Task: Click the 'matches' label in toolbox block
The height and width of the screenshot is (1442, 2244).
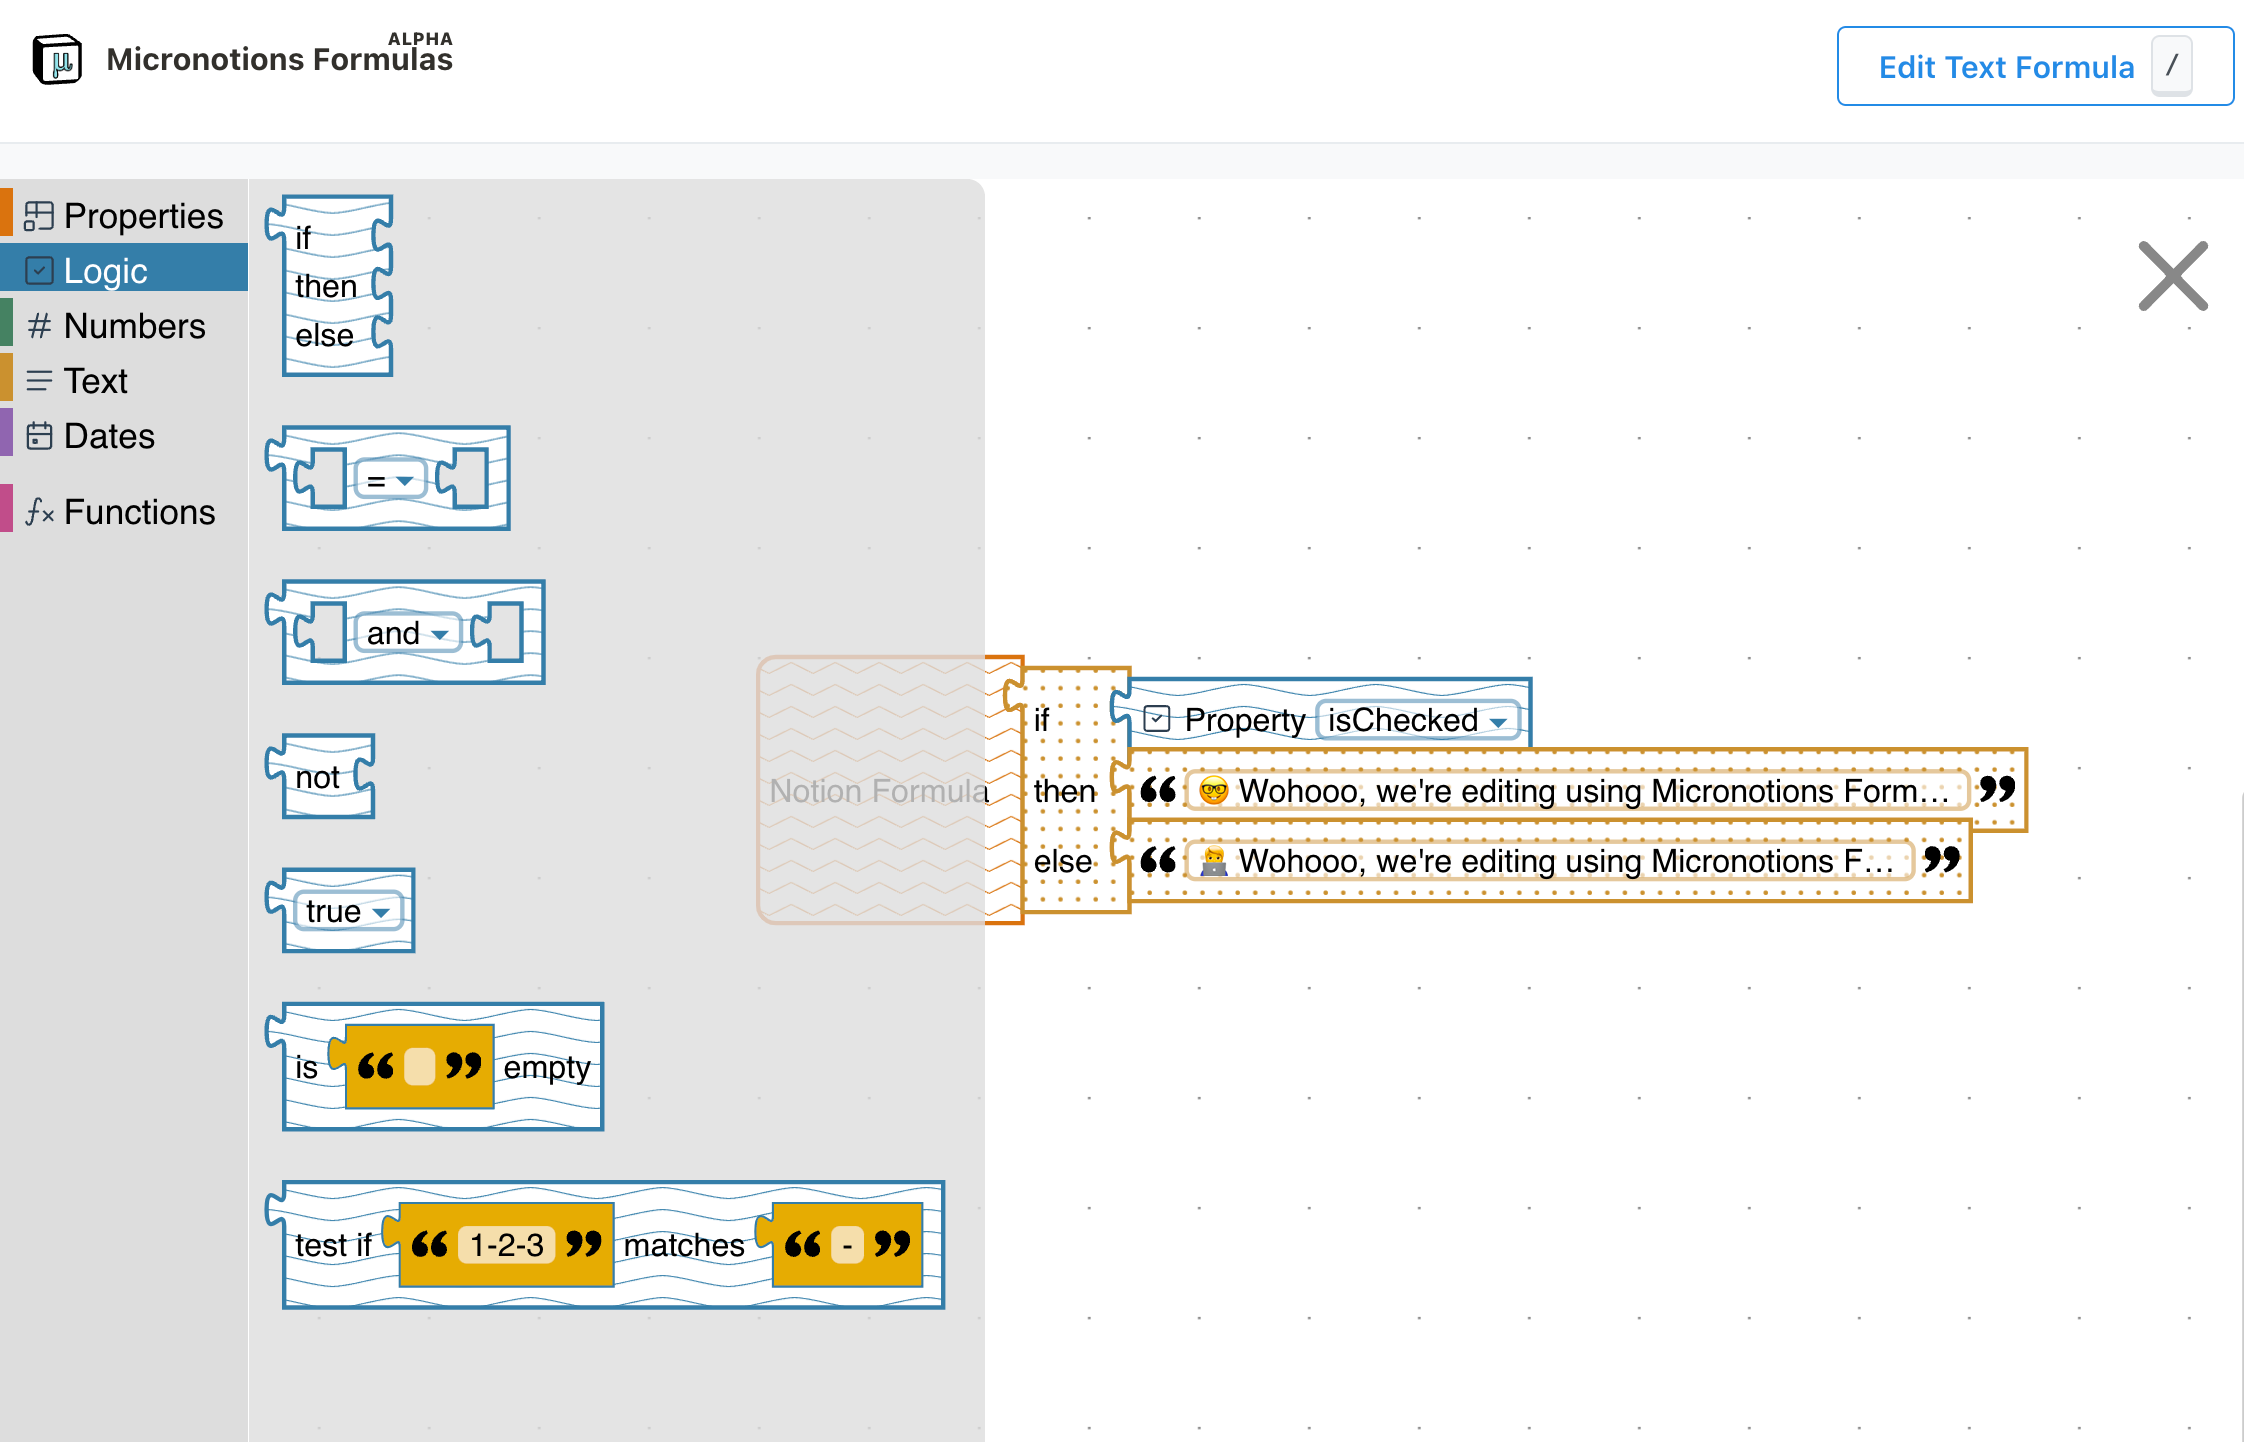Action: [684, 1245]
